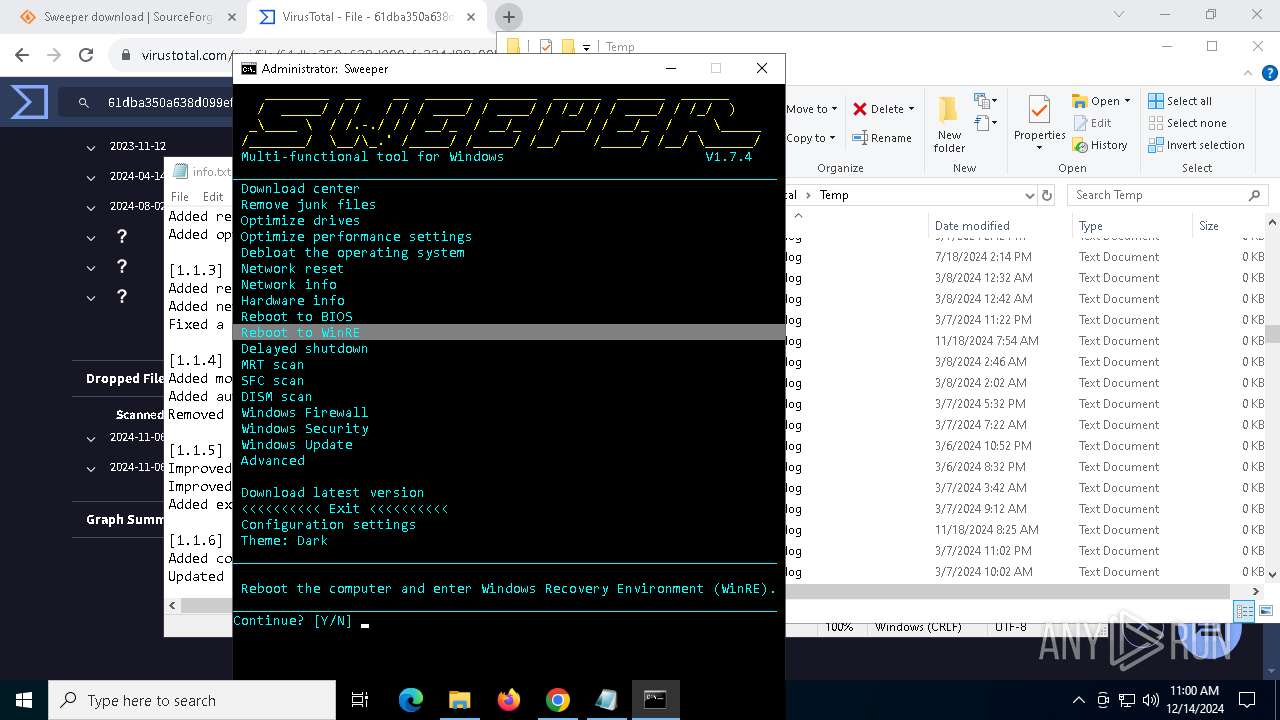This screenshot has height=720, width=1280.
Task: Switch to Chrome via the taskbar
Action: pyautogui.click(x=558, y=700)
